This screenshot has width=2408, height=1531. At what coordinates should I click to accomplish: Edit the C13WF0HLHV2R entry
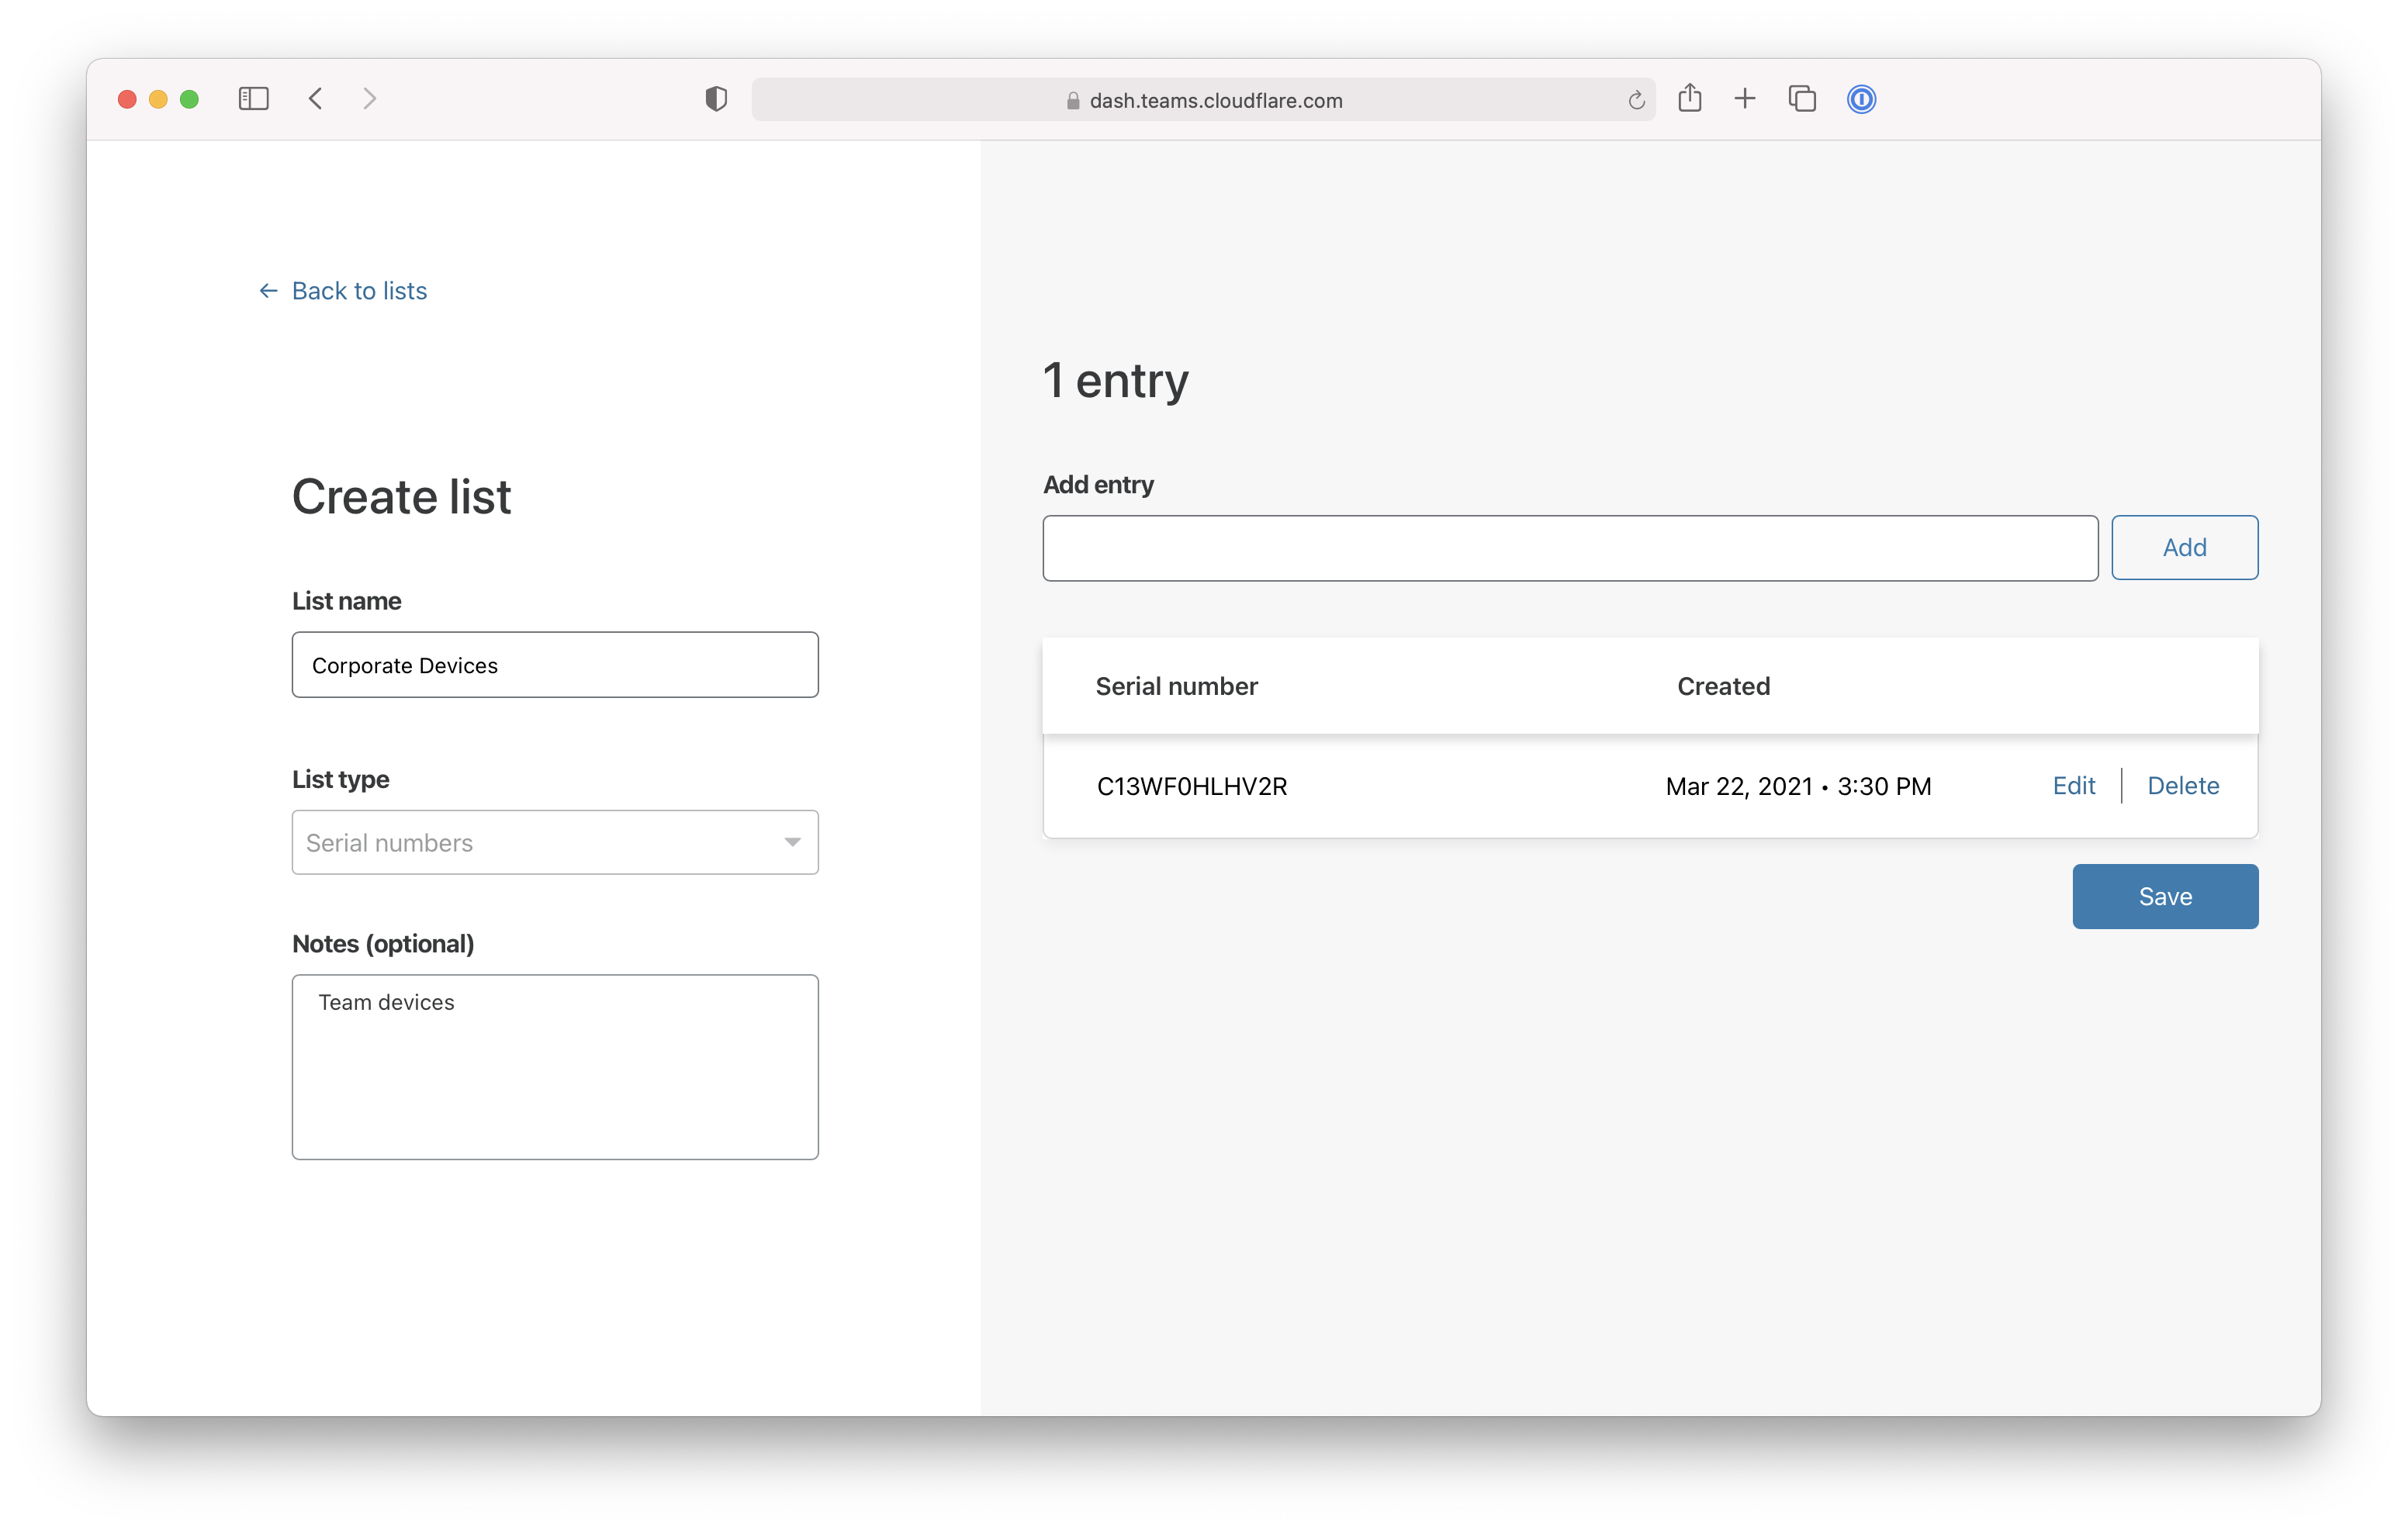point(2073,786)
